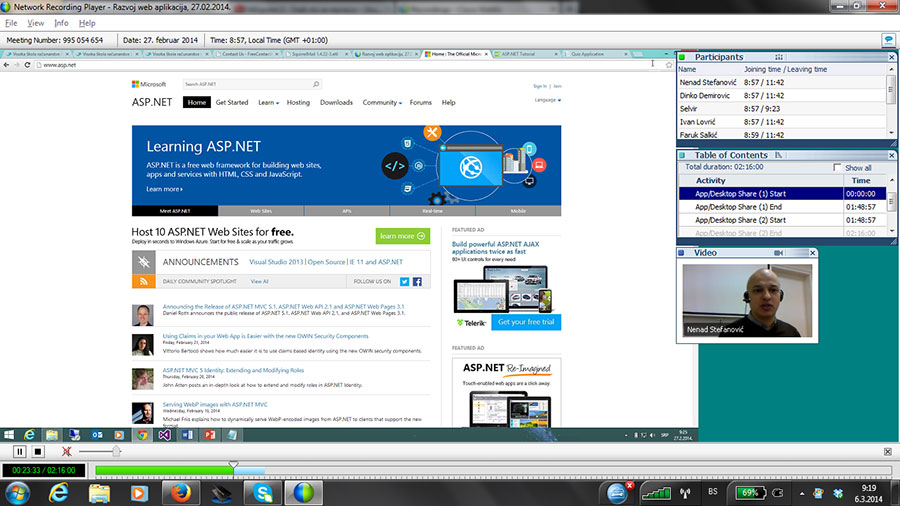Image resolution: width=900 pixels, height=506 pixels.
Task: Click the Table of Contents panel header icon
Action: pos(778,155)
